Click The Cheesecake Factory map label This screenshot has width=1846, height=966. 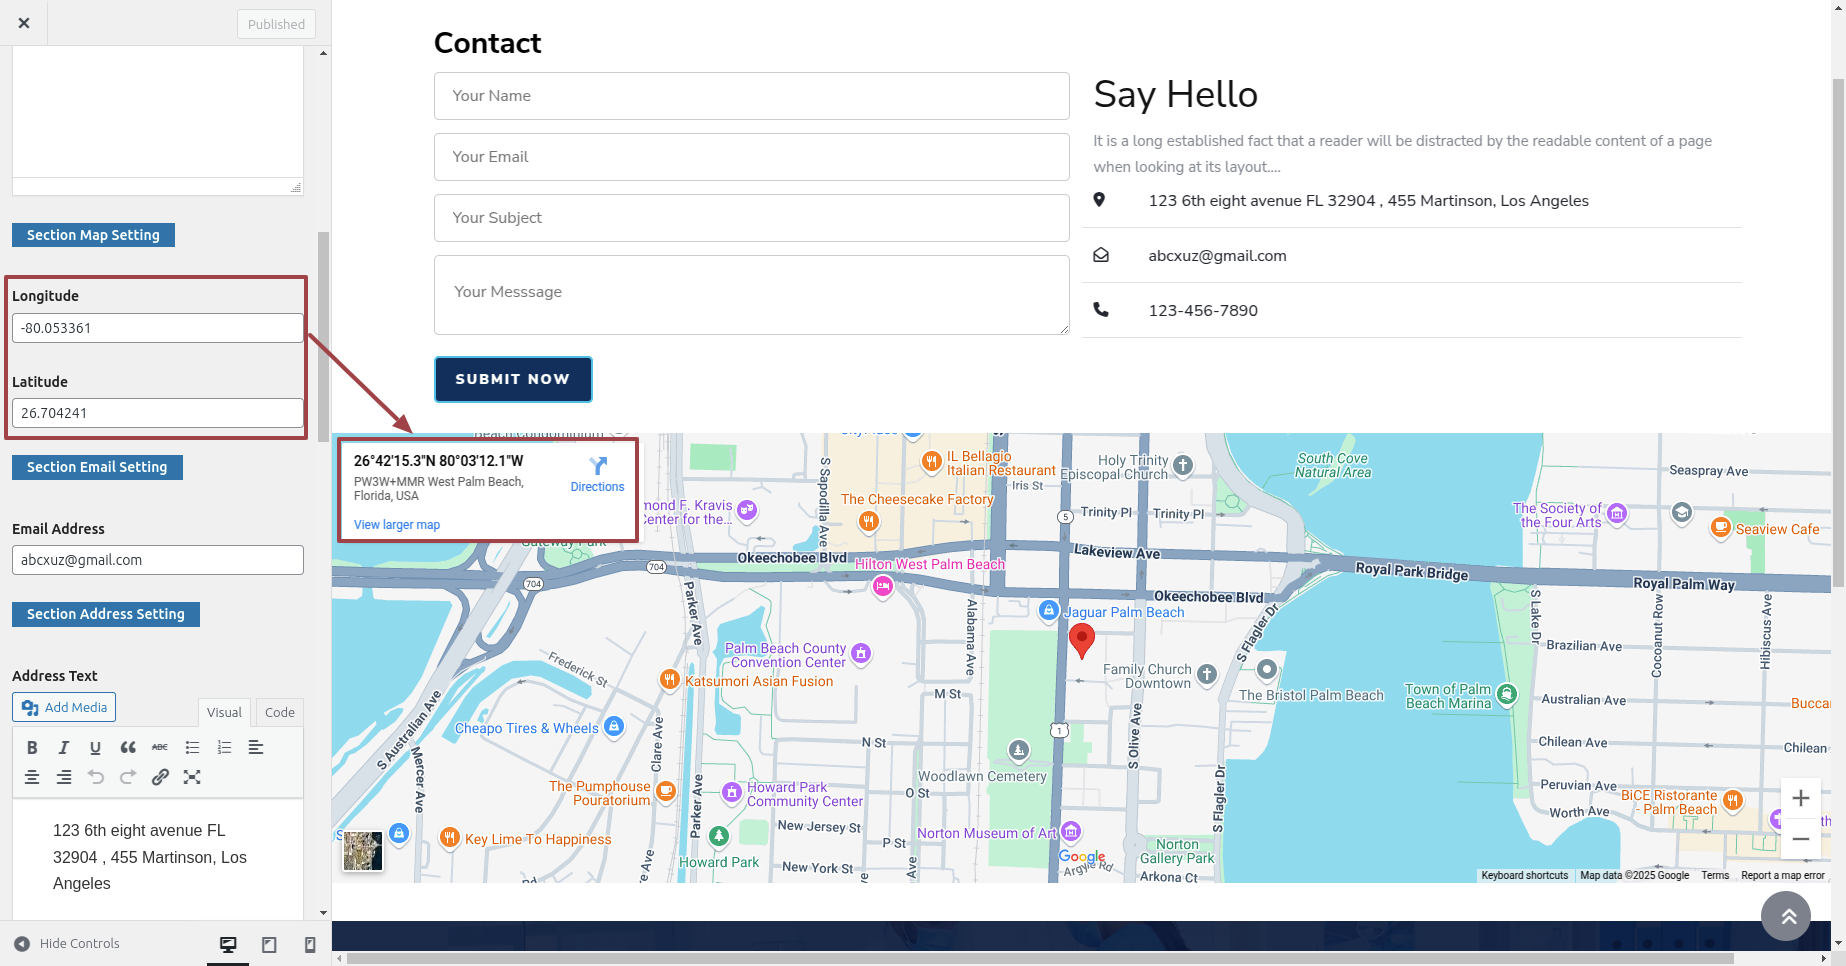click(917, 499)
